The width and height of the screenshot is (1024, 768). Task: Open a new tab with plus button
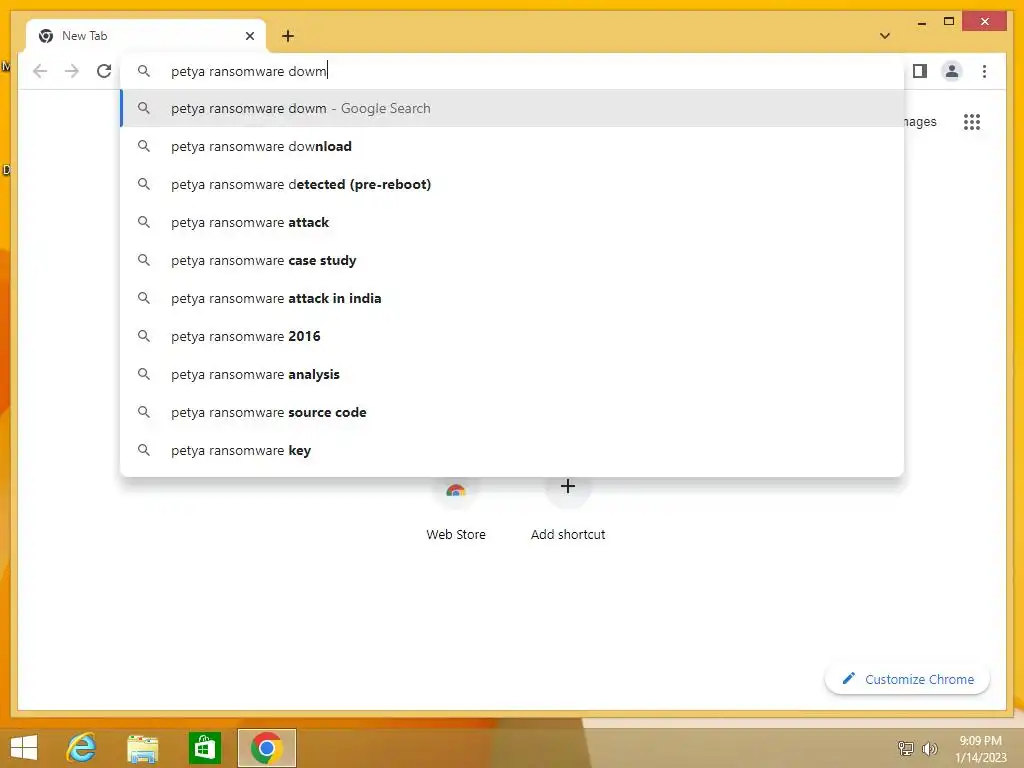(288, 36)
